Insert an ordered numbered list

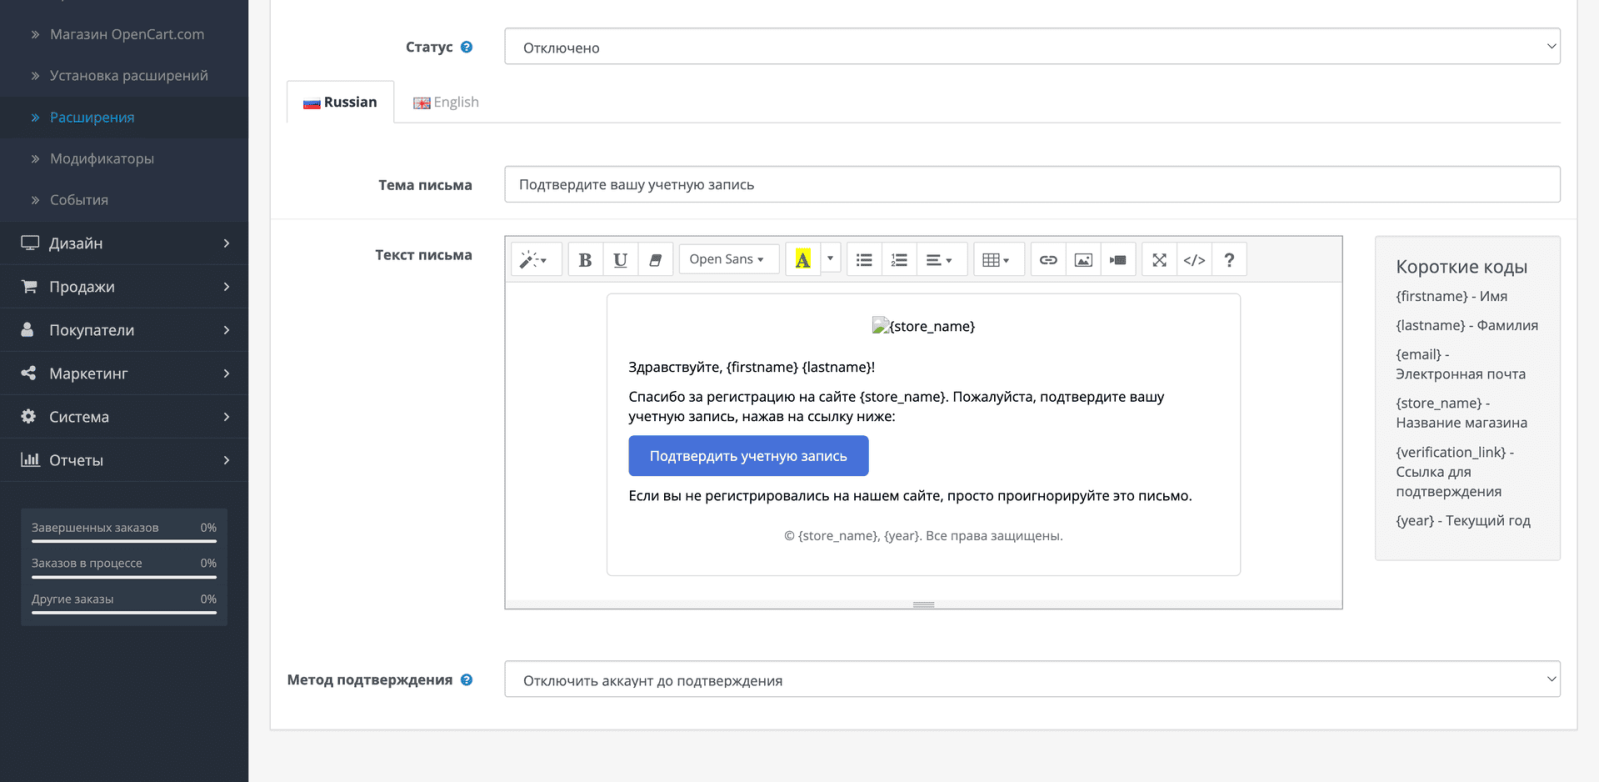[x=899, y=260]
